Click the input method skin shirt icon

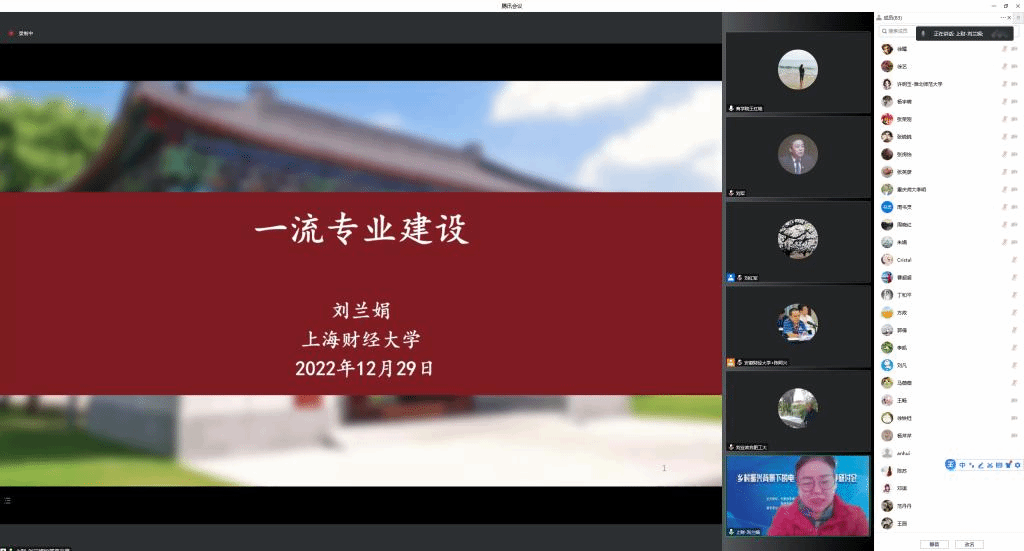point(1009,465)
